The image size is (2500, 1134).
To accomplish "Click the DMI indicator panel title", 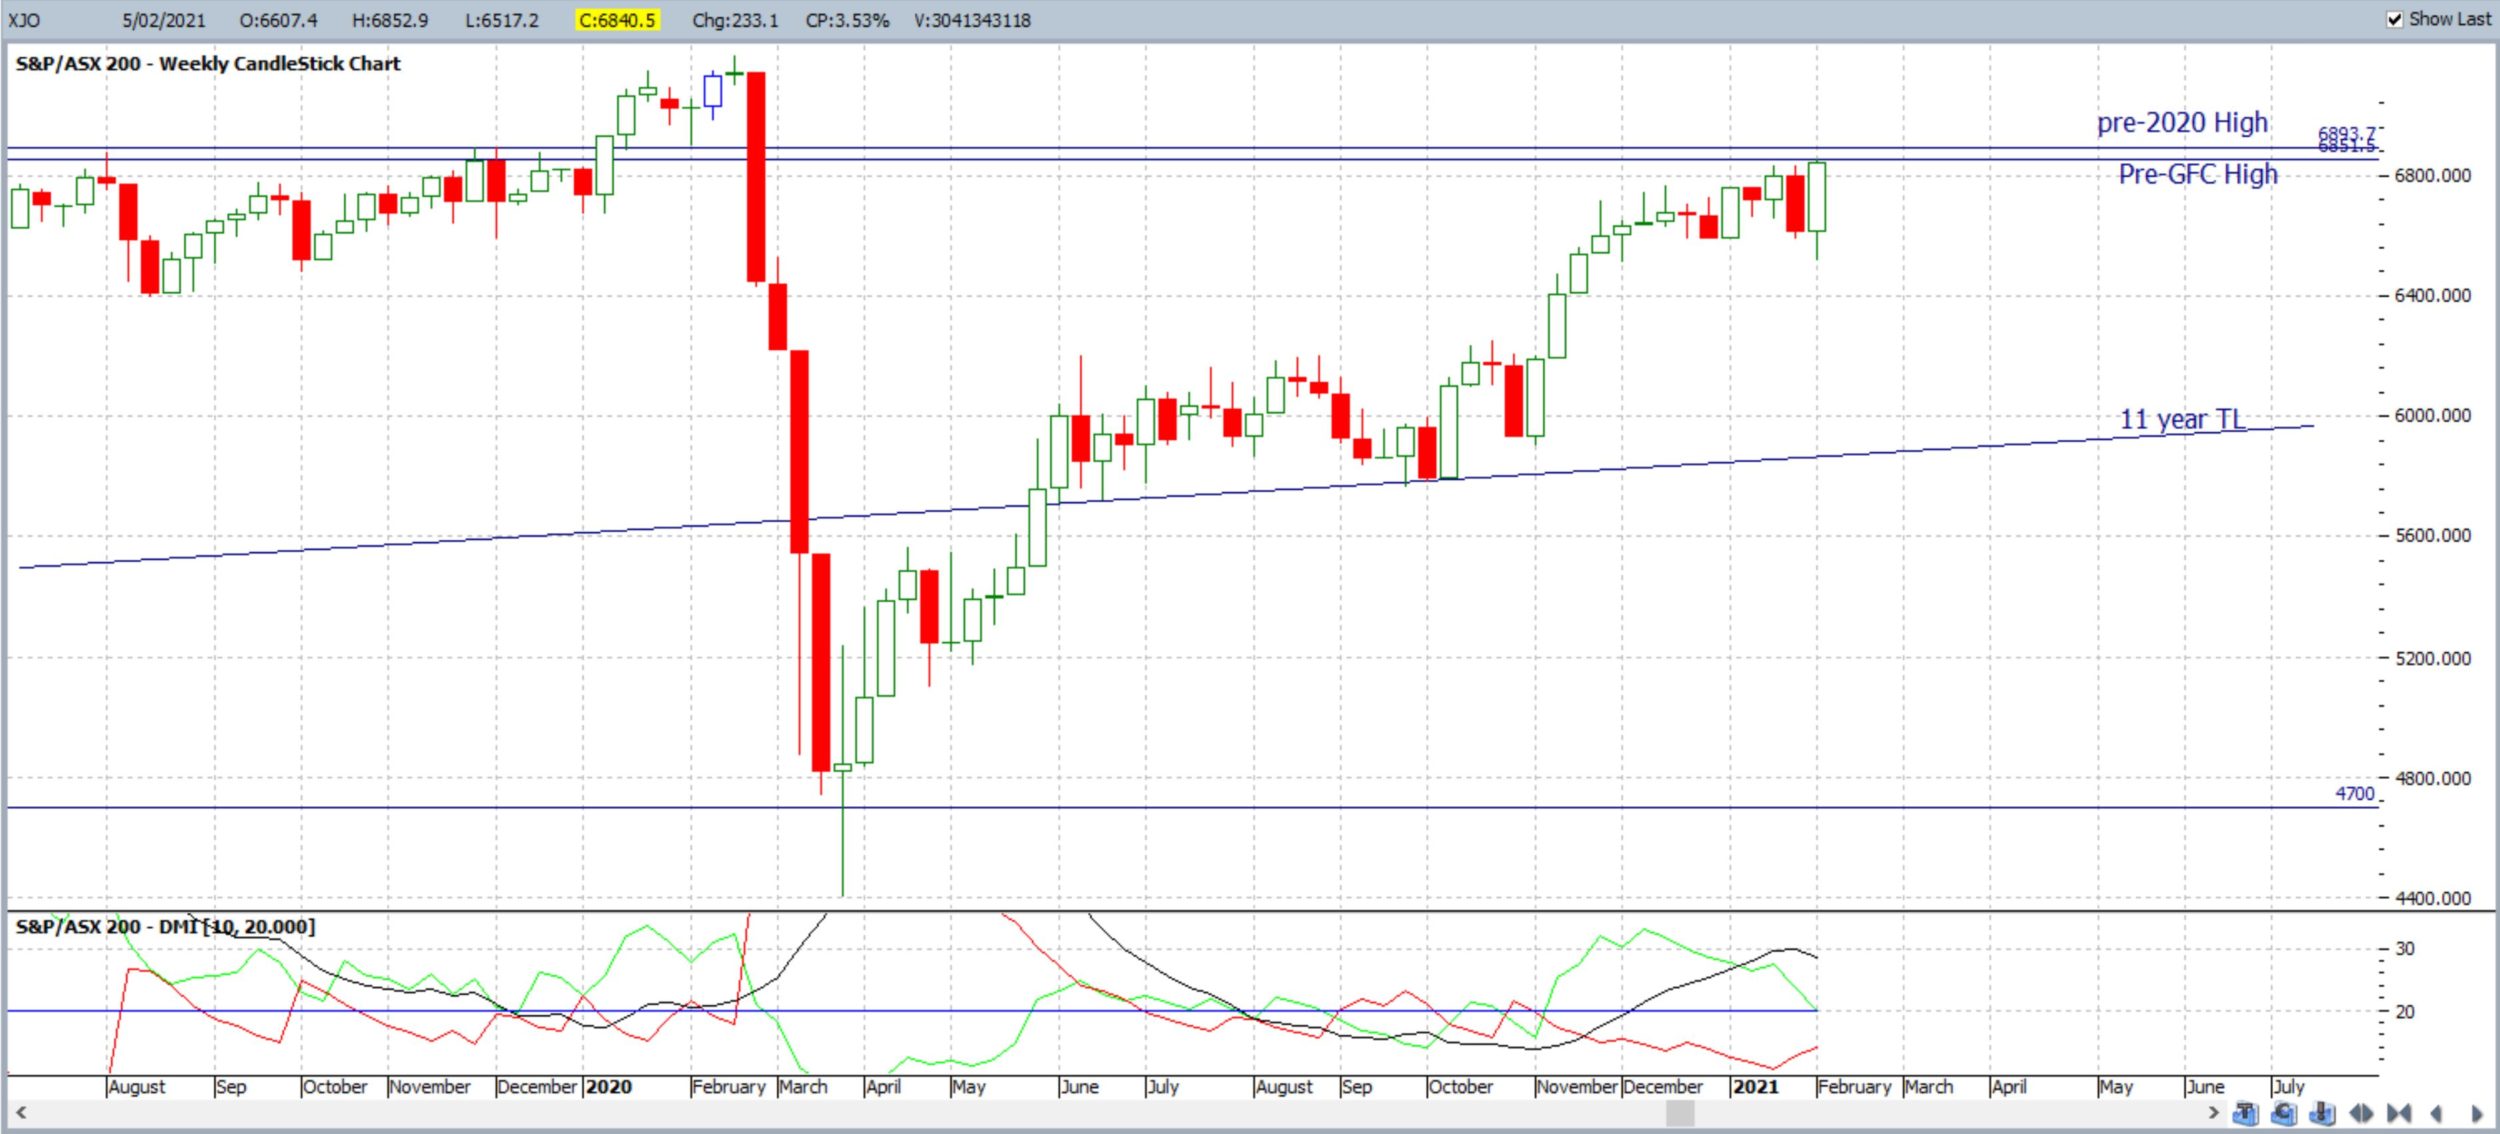I will point(165,926).
